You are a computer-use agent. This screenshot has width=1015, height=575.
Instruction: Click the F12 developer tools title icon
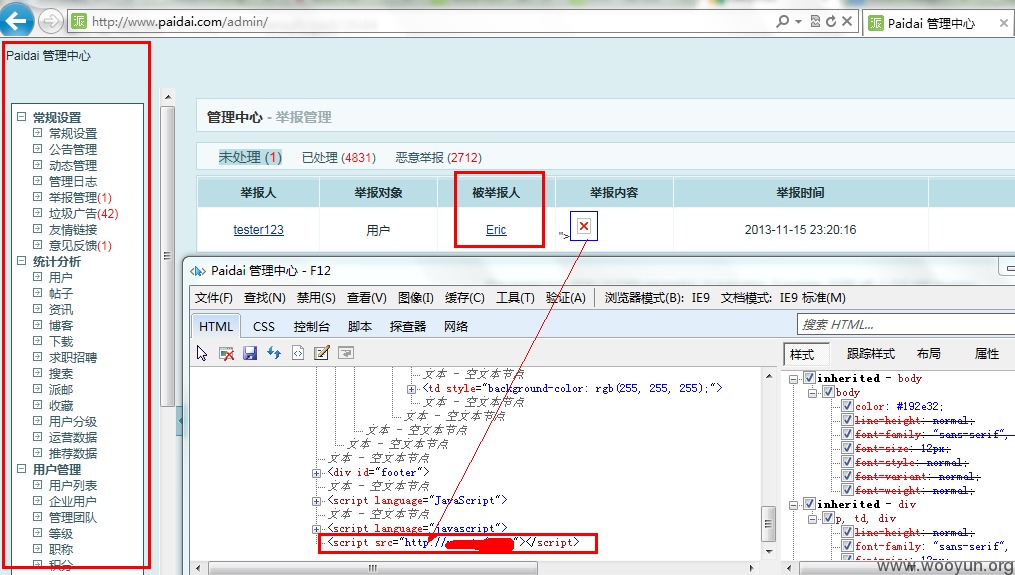197,271
